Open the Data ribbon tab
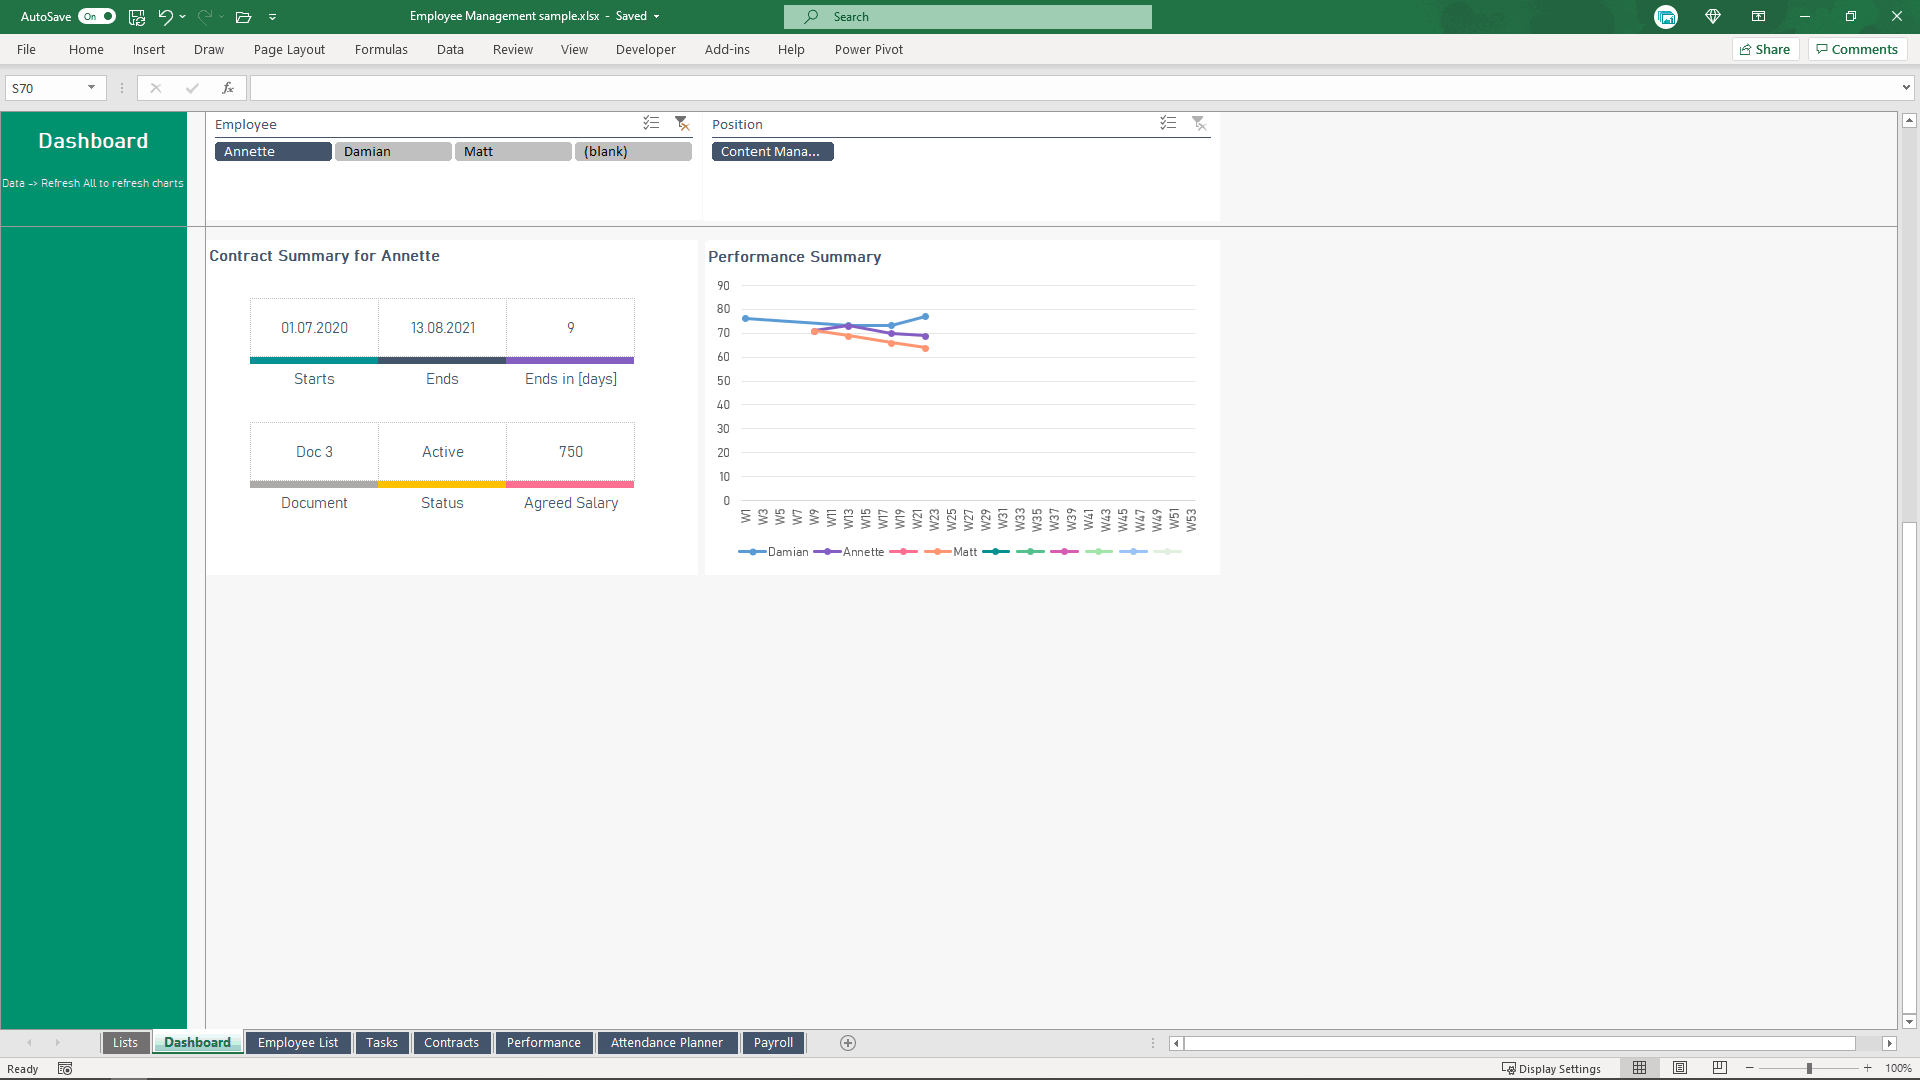Image resolution: width=1920 pixels, height=1080 pixels. [450, 49]
